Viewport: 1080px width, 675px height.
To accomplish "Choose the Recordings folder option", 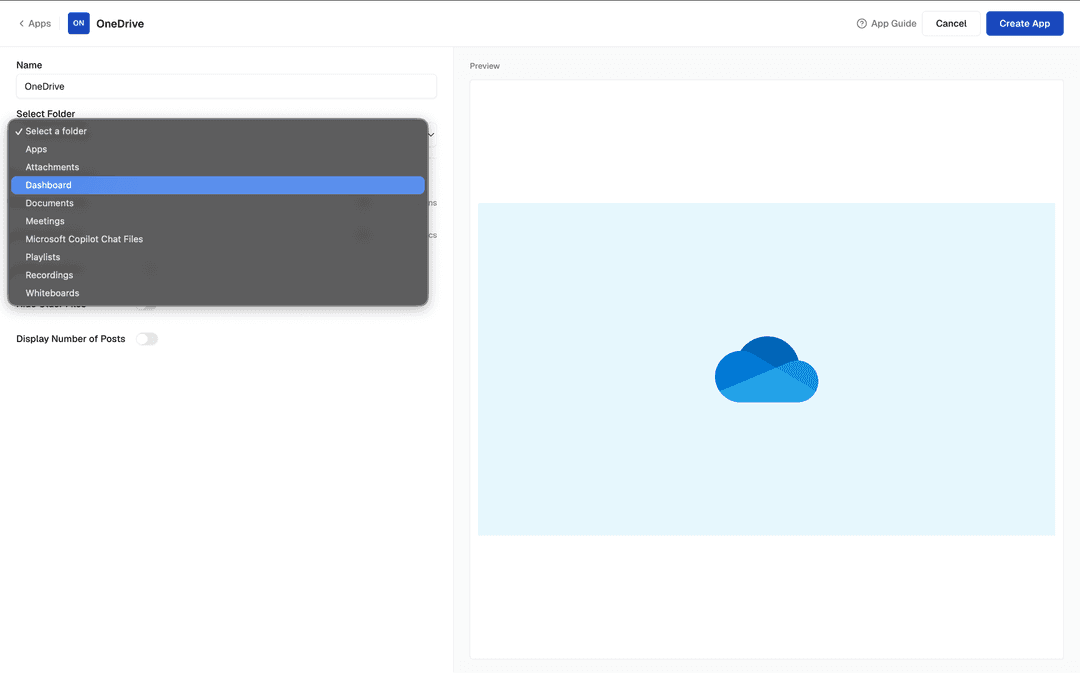I will click(218, 275).
